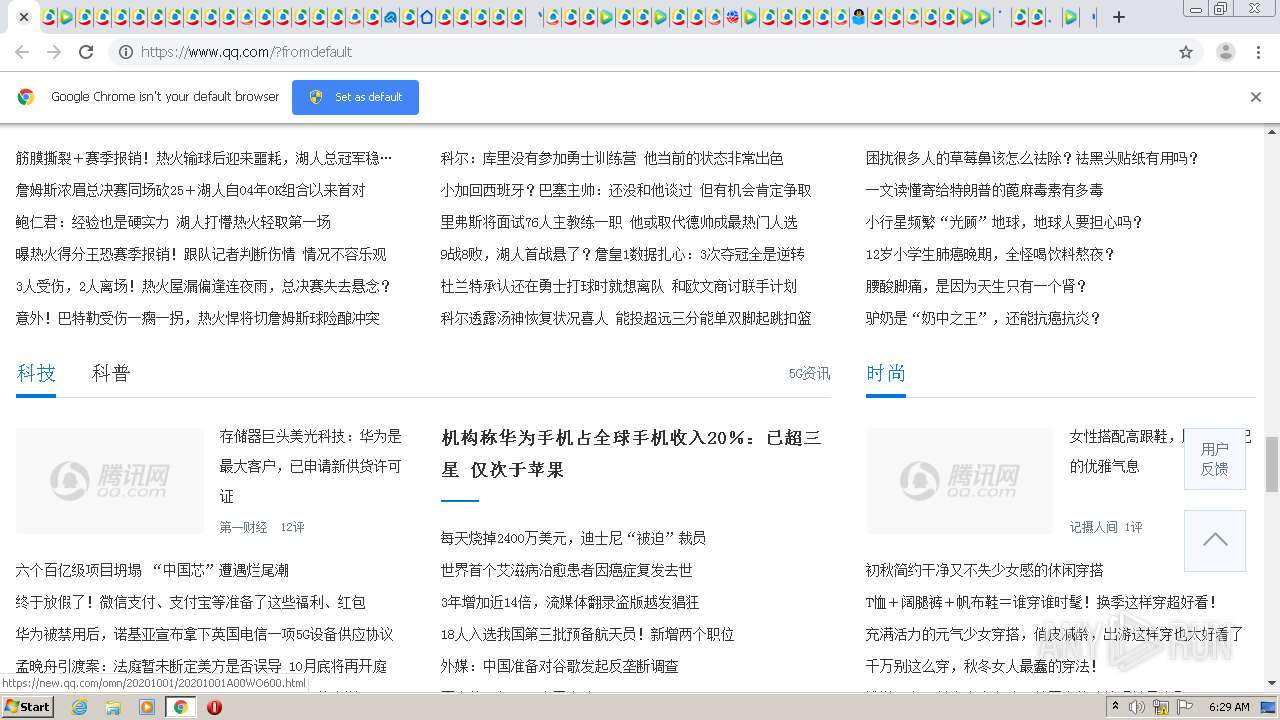Open article 驴奶是"奶中之王"，还能抗癌抗炎？
This screenshot has height=720, width=1280.
point(984,318)
